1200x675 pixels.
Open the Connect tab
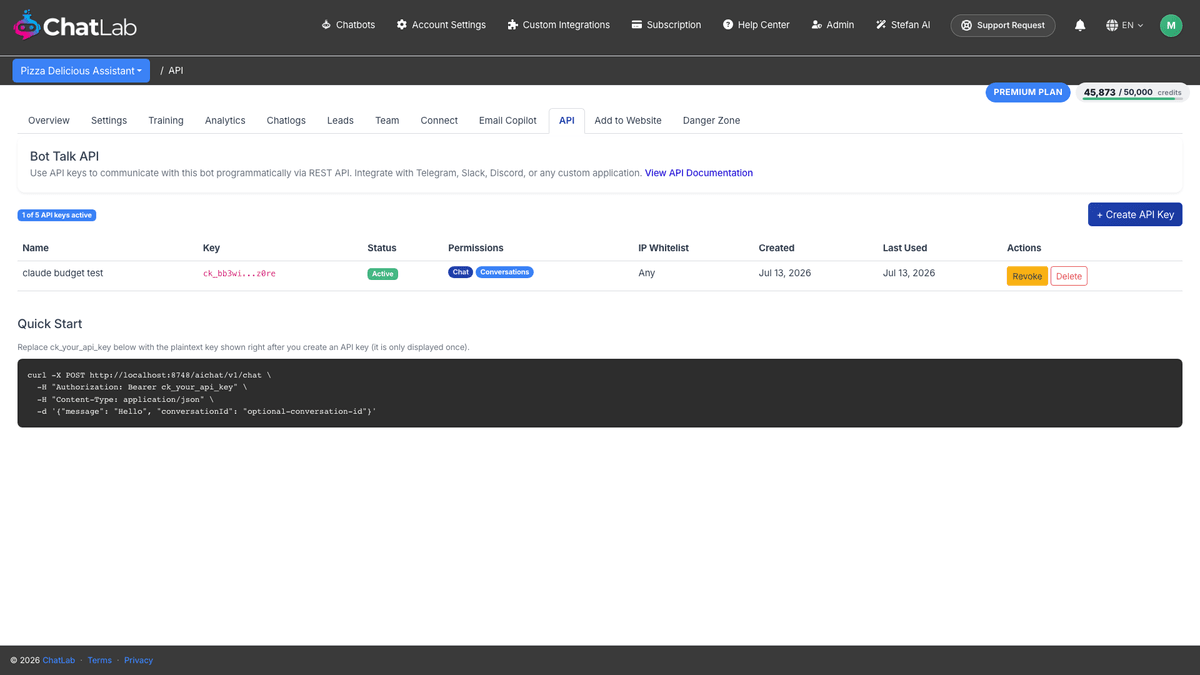pos(439,120)
